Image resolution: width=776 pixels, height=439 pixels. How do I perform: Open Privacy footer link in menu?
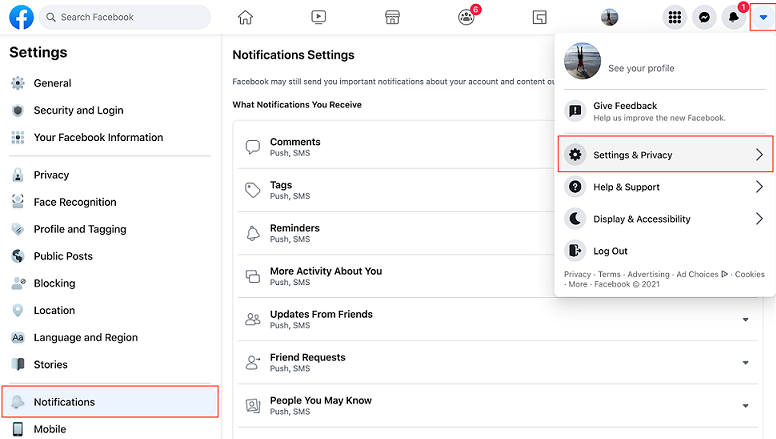tap(578, 274)
